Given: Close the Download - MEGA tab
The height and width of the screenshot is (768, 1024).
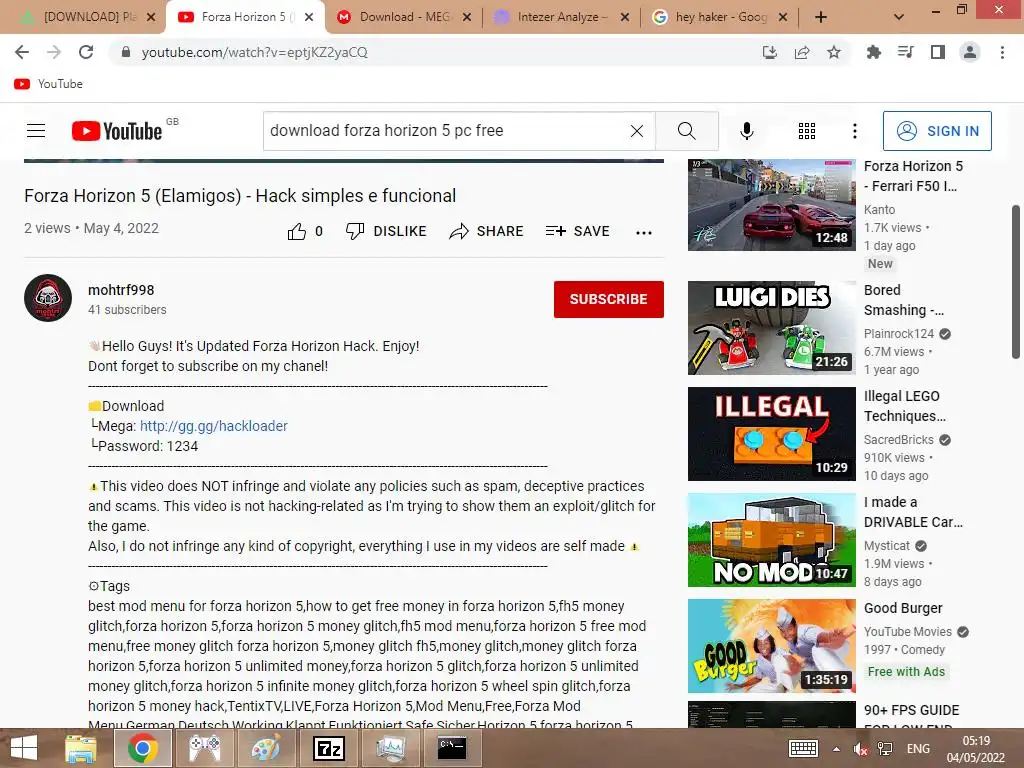Looking at the screenshot, I should click(467, 17).
